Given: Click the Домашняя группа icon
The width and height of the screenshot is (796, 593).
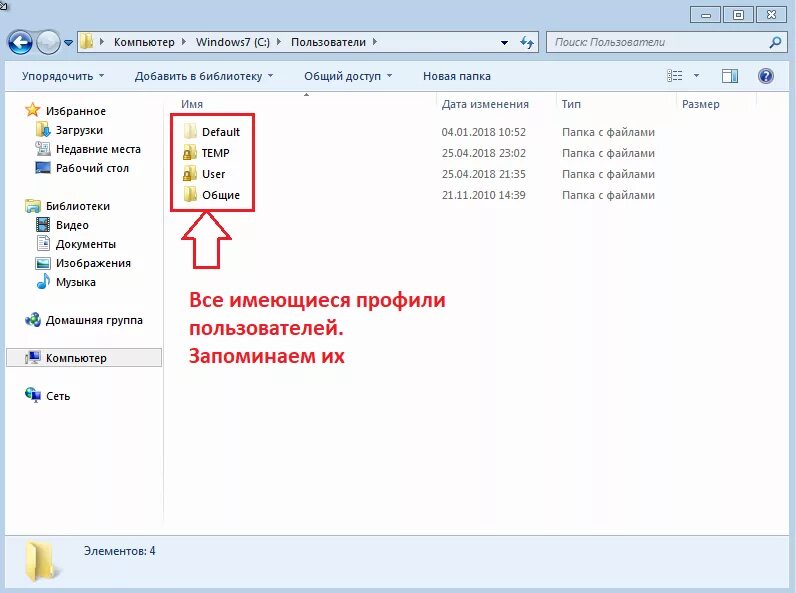Looking at the screenshot, I should click(33, 320).
